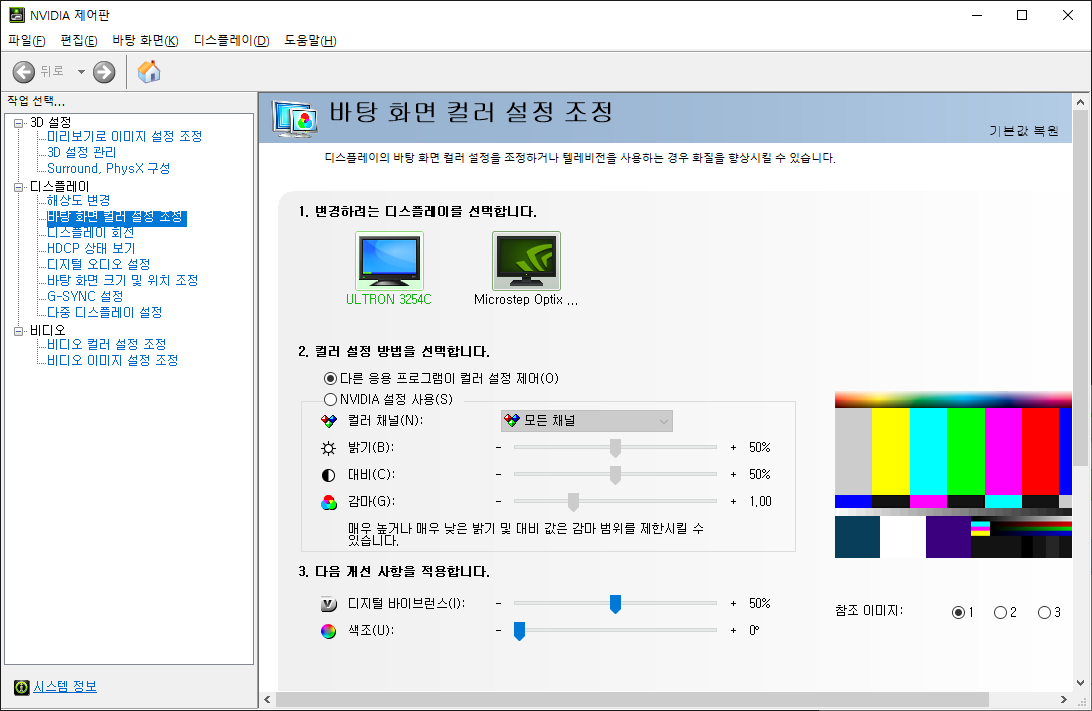The image size is (1092, 711).
Task: Select 다른 응용 프로그램이 컬러 설정 제어 radio
Action: click(x=330, y=379)
